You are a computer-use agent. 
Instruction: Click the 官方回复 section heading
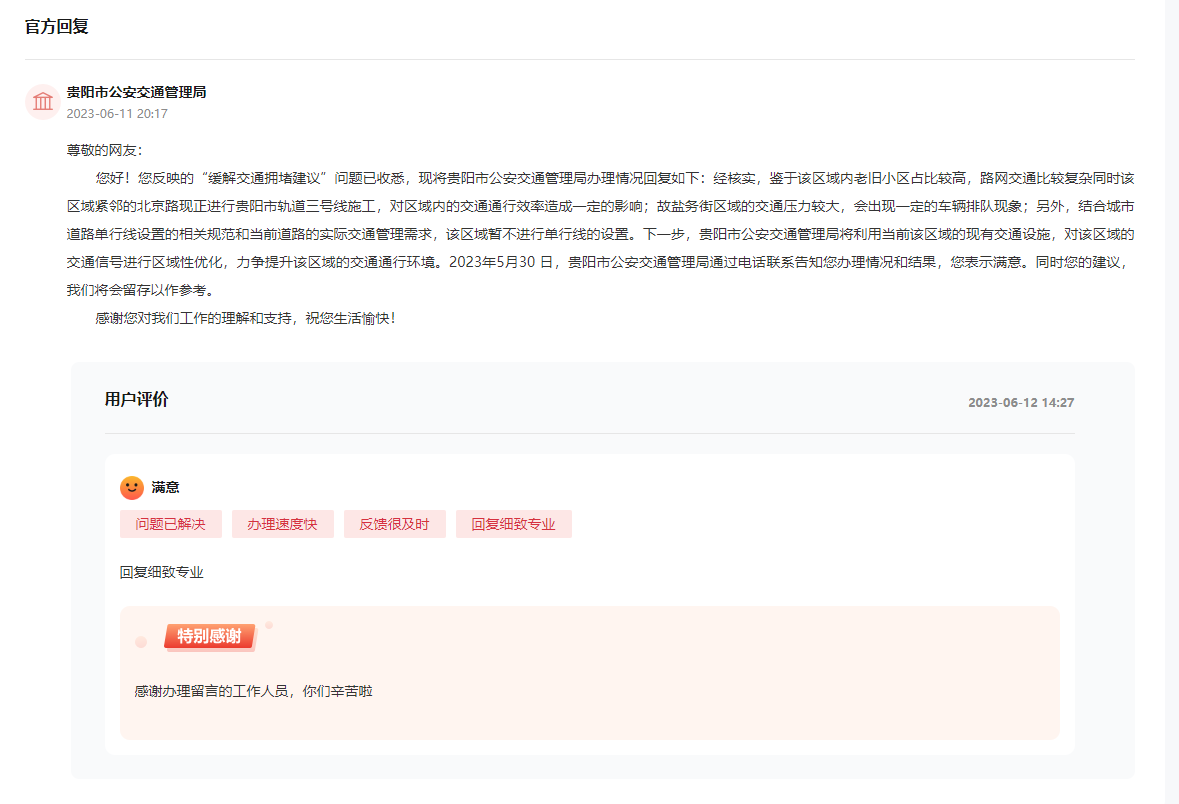(x=57, y=27)
